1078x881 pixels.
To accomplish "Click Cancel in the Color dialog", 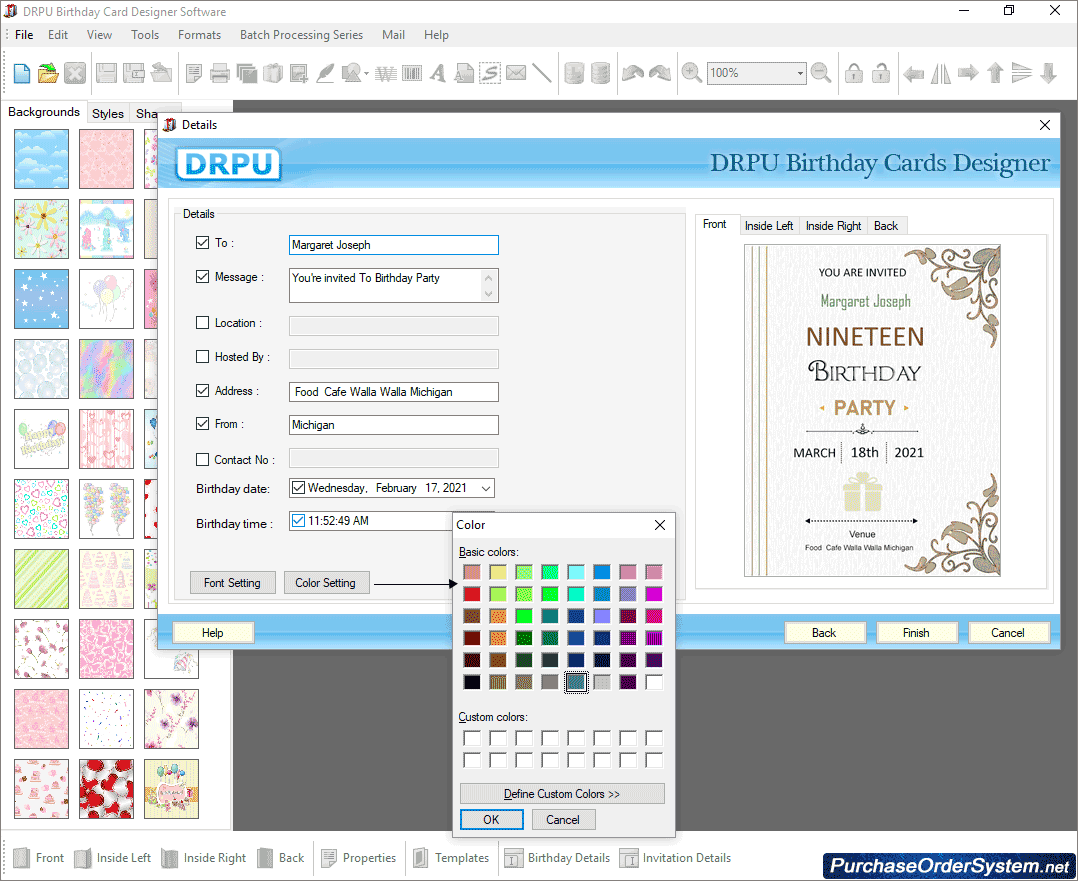I will [x=562, y=820].
